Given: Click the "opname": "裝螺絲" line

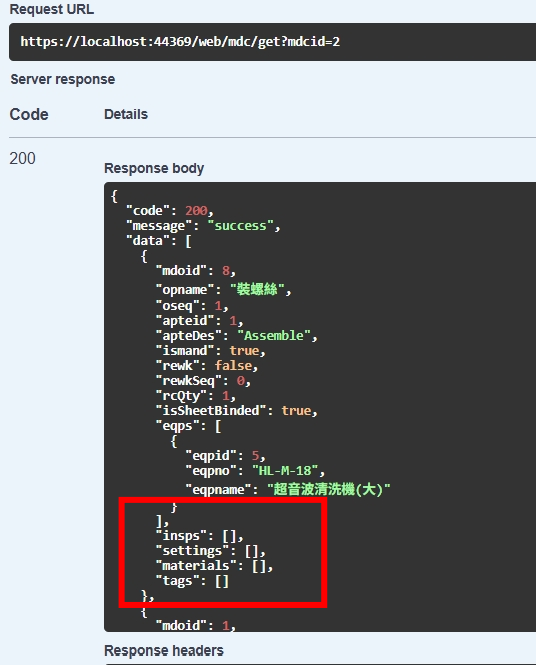Looking at the screenshot, I should (223, 290).
